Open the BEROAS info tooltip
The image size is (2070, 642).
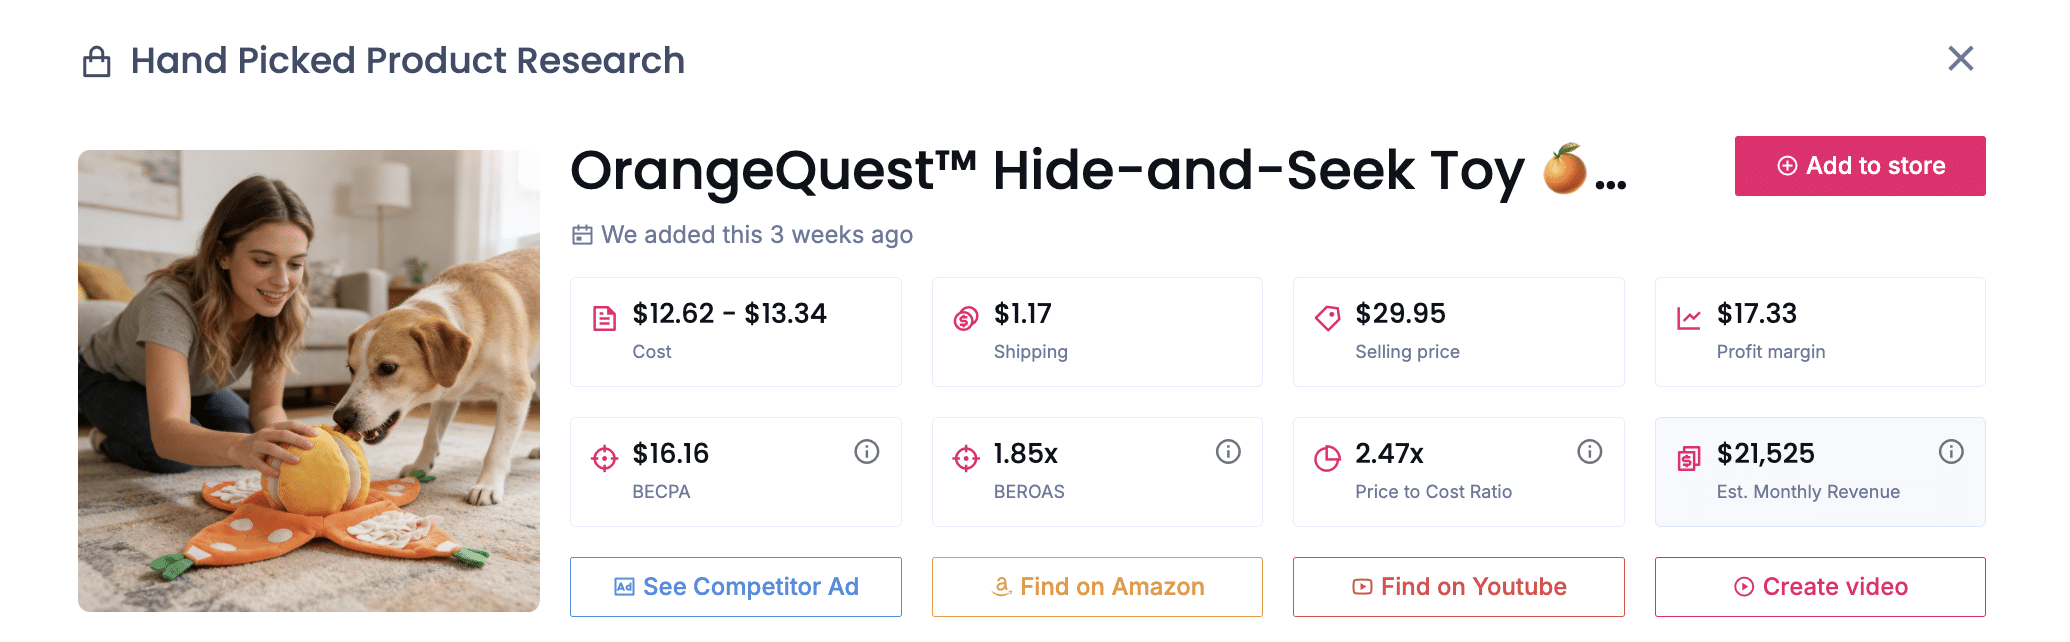point(1228,450)
